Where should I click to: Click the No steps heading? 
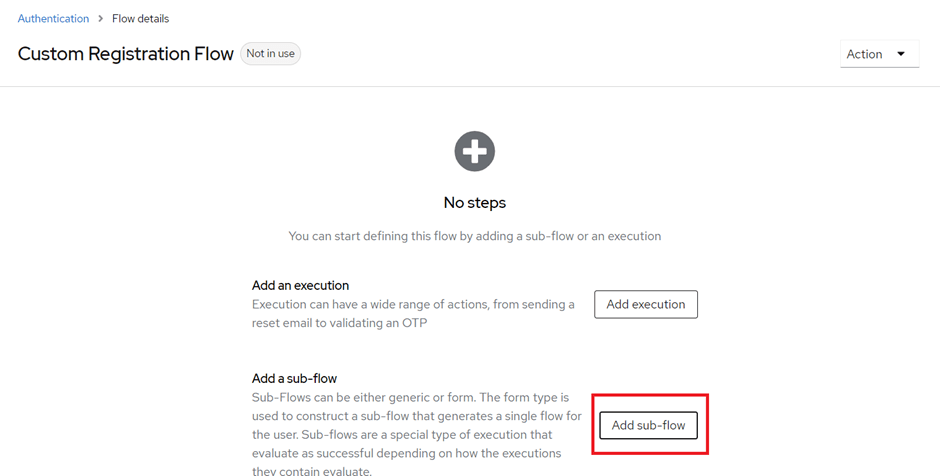click(x=474, y=203)
